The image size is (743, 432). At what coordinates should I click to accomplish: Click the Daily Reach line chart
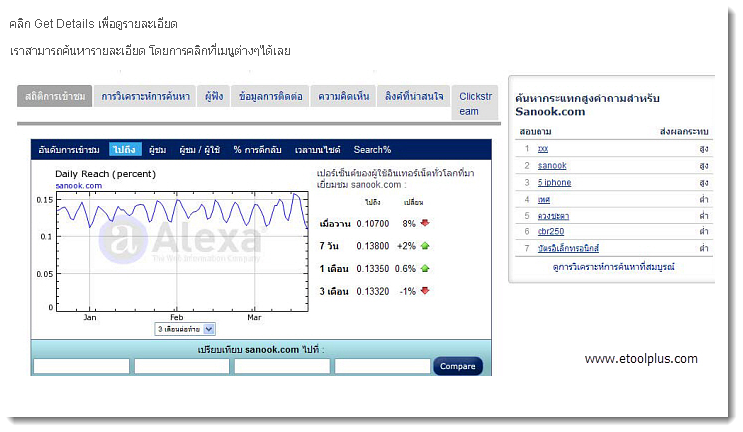(180, 250)
